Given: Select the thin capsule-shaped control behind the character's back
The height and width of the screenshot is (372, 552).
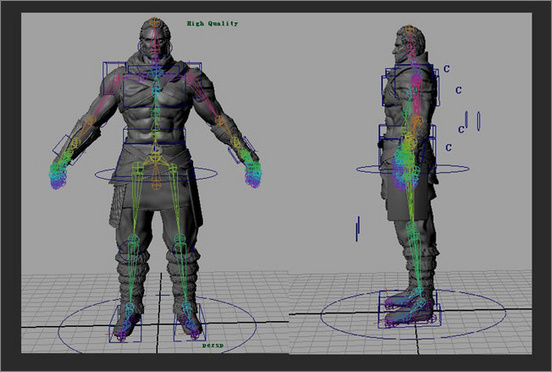Looking at the screenshot, I should tap(478, 121).
